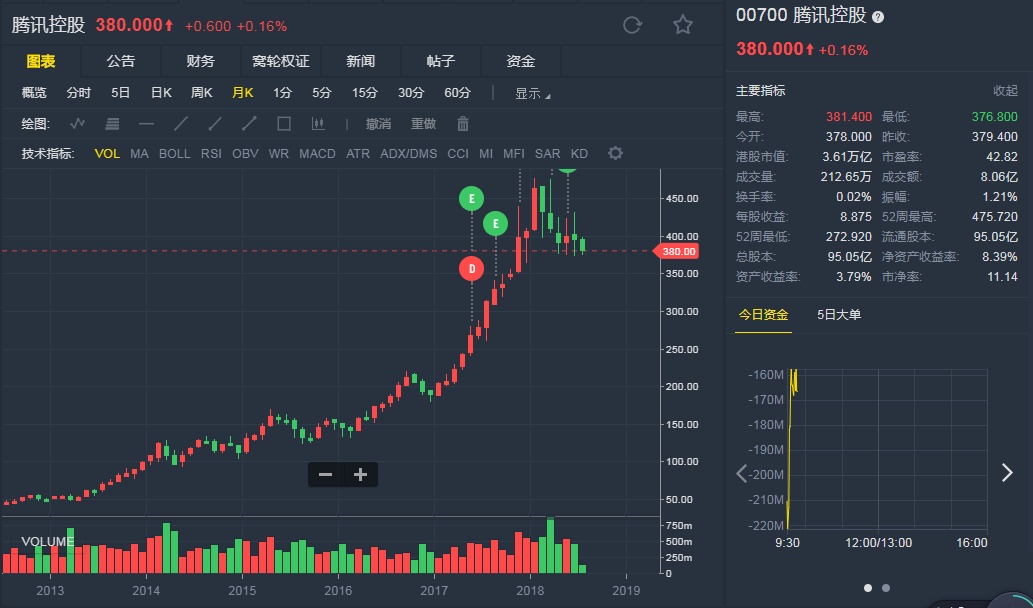This screenshot has width=1033, height=608.
Task: Click the right arrow to next chart panel
Action: click(x=1007, y=473)
